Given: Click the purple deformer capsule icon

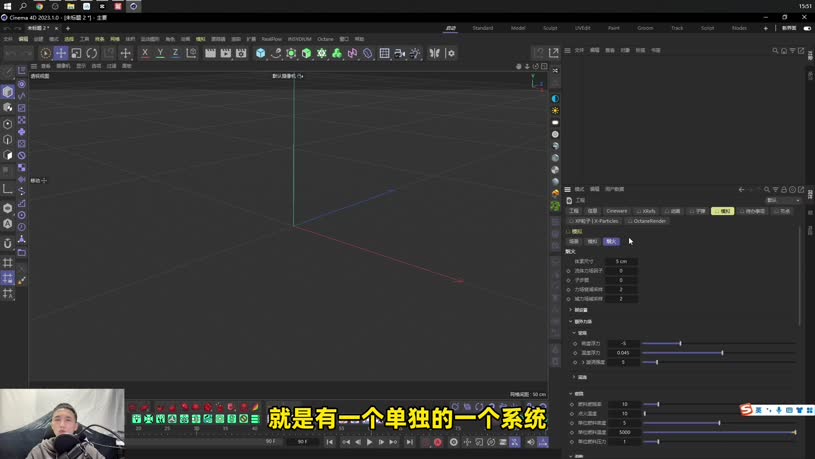Looking at the screenshot, I should pyautogui.click(x=367, y=53).
